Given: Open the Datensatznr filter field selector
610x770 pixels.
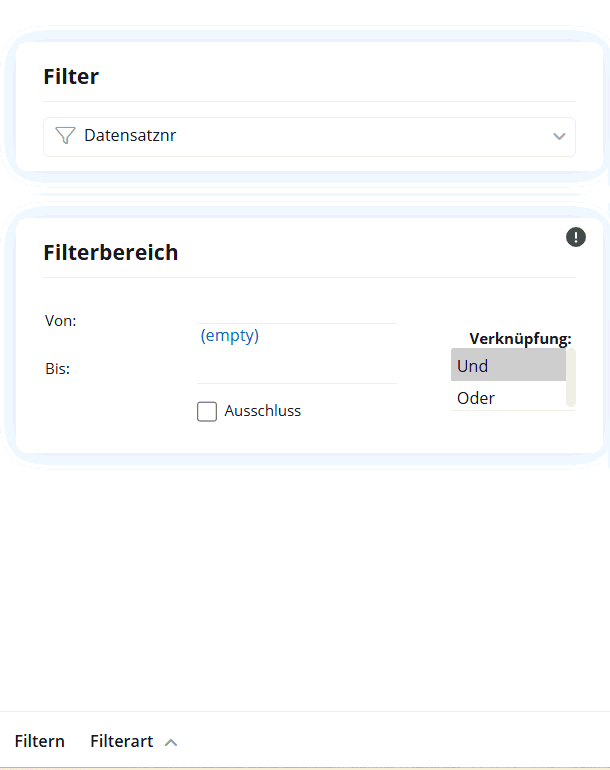Looking at the screenshot, I should (x=309, y=137).
